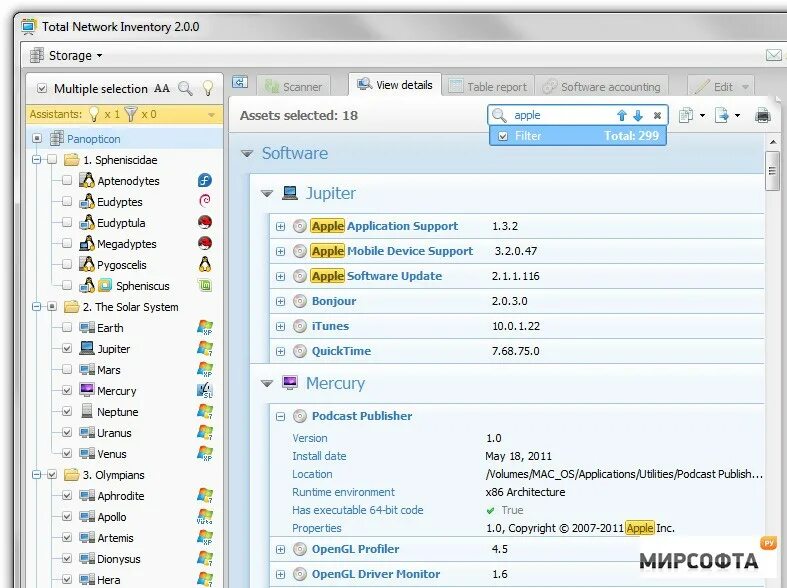
Task: Uncheck the 3. Olympians group checkbox
Action: (x=52, y=474)
